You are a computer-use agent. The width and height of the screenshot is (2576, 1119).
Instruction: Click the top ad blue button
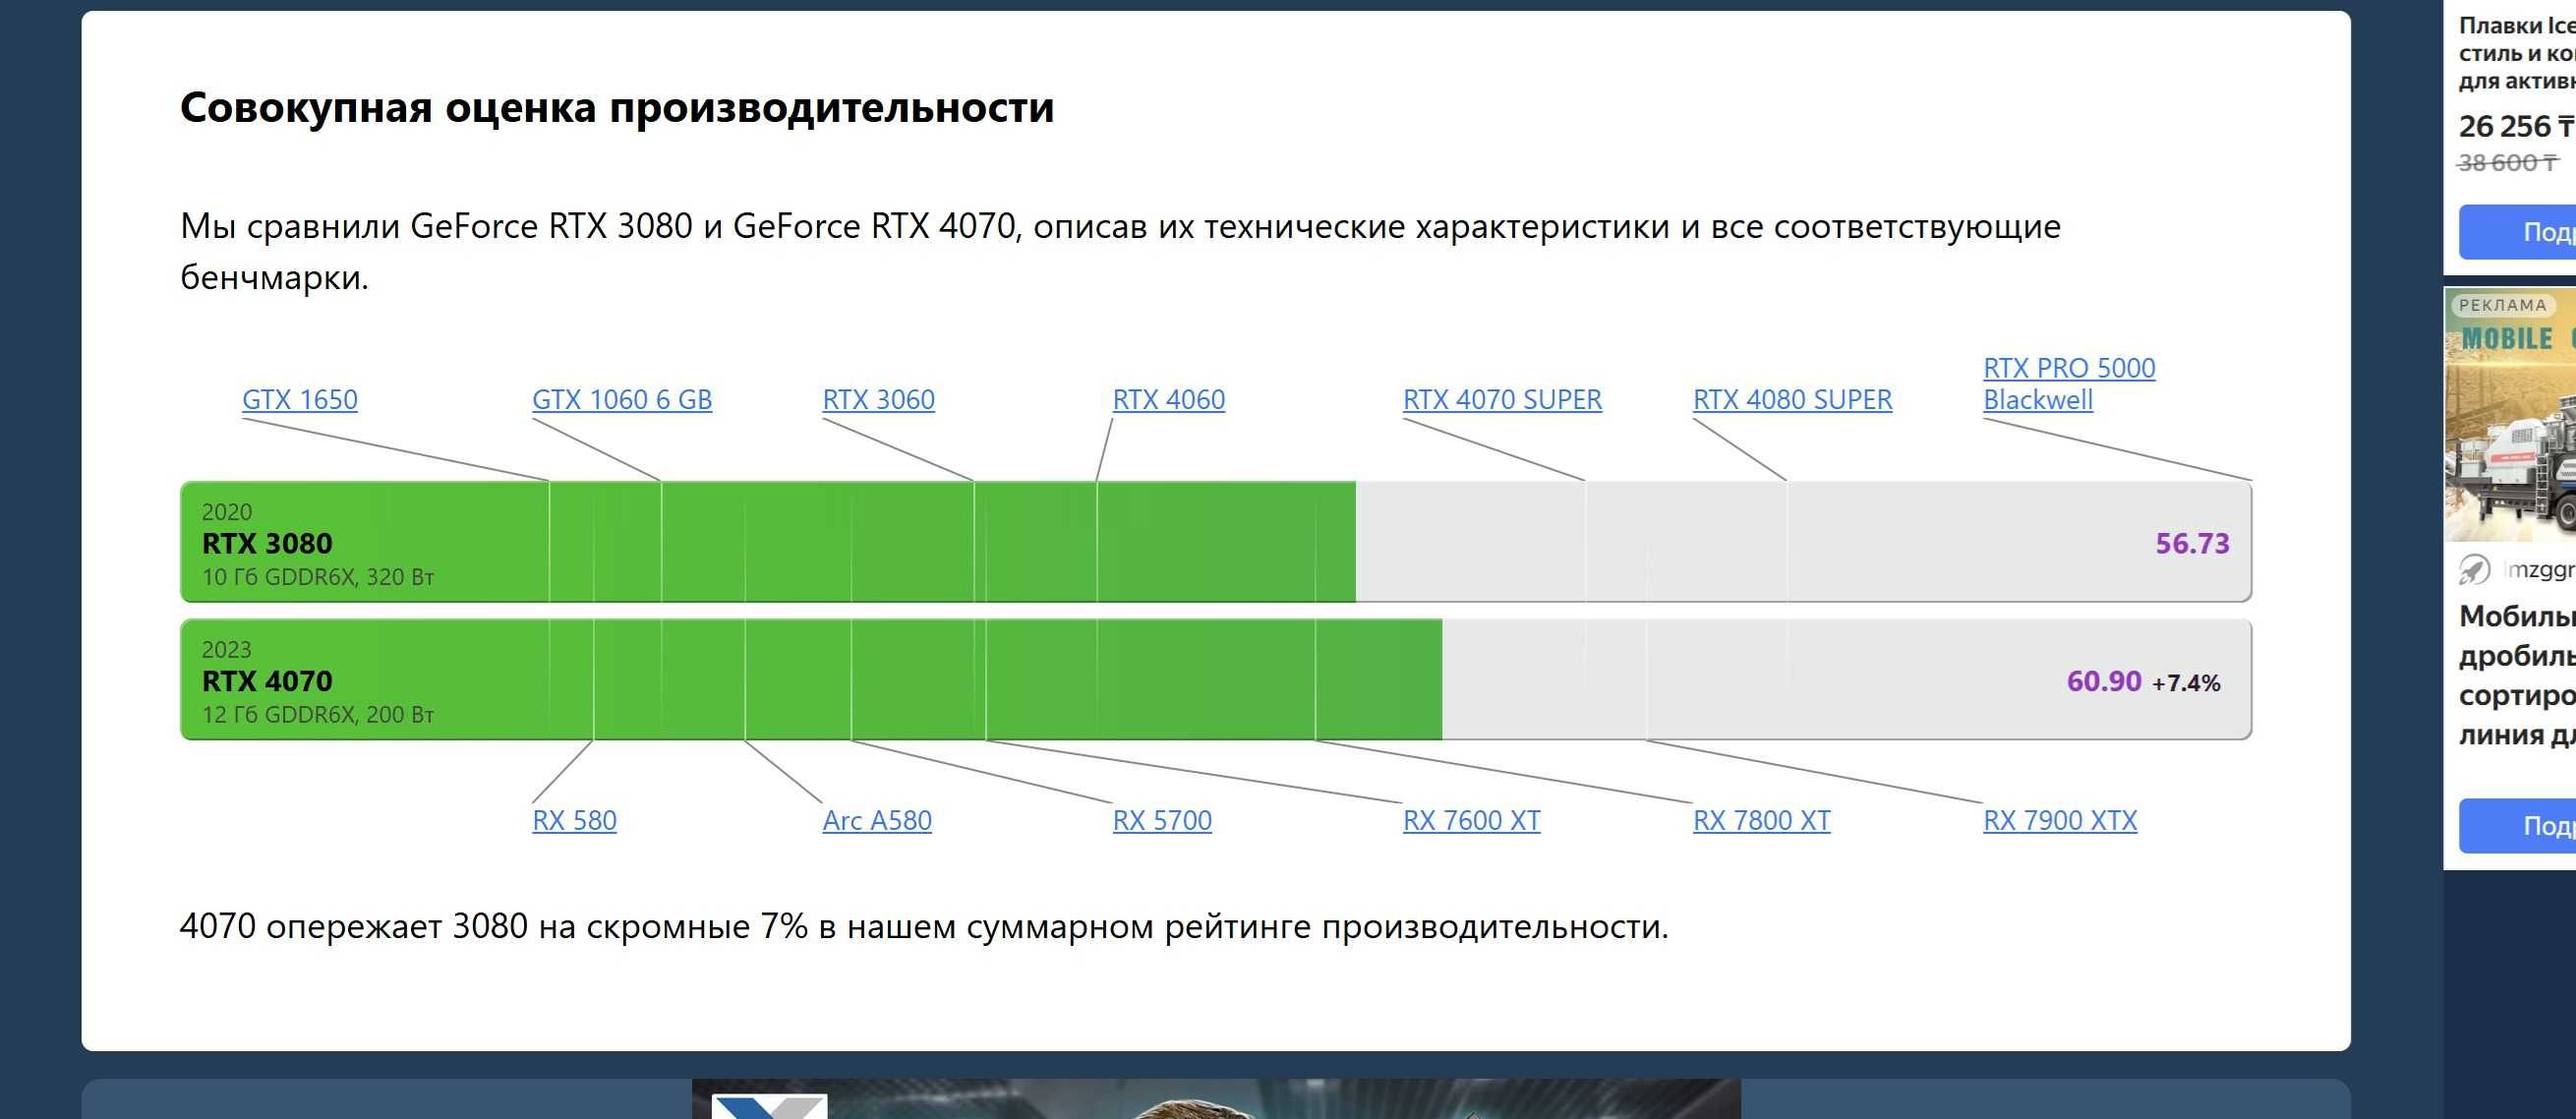pos(2517,232)
